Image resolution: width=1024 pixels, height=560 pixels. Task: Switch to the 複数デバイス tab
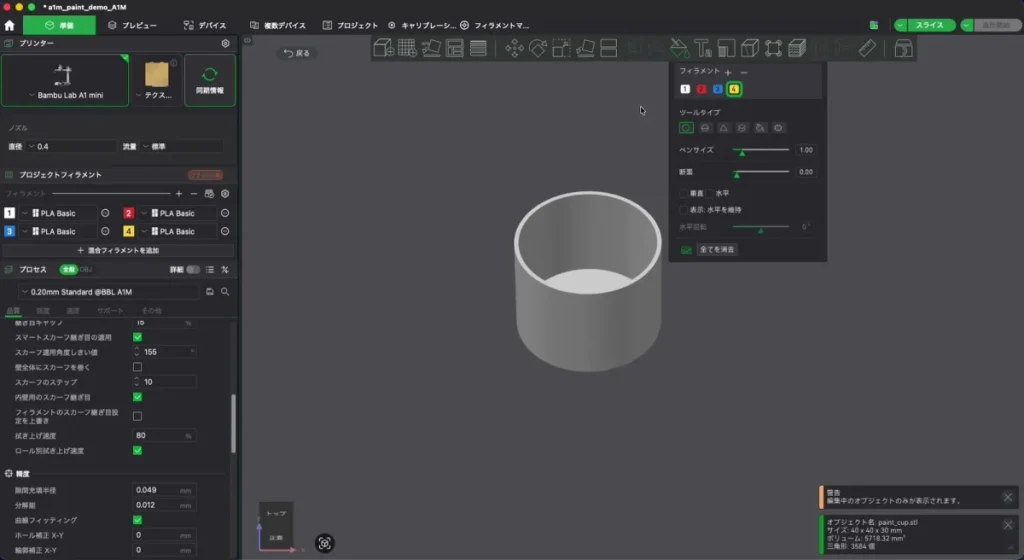[278, 25]
